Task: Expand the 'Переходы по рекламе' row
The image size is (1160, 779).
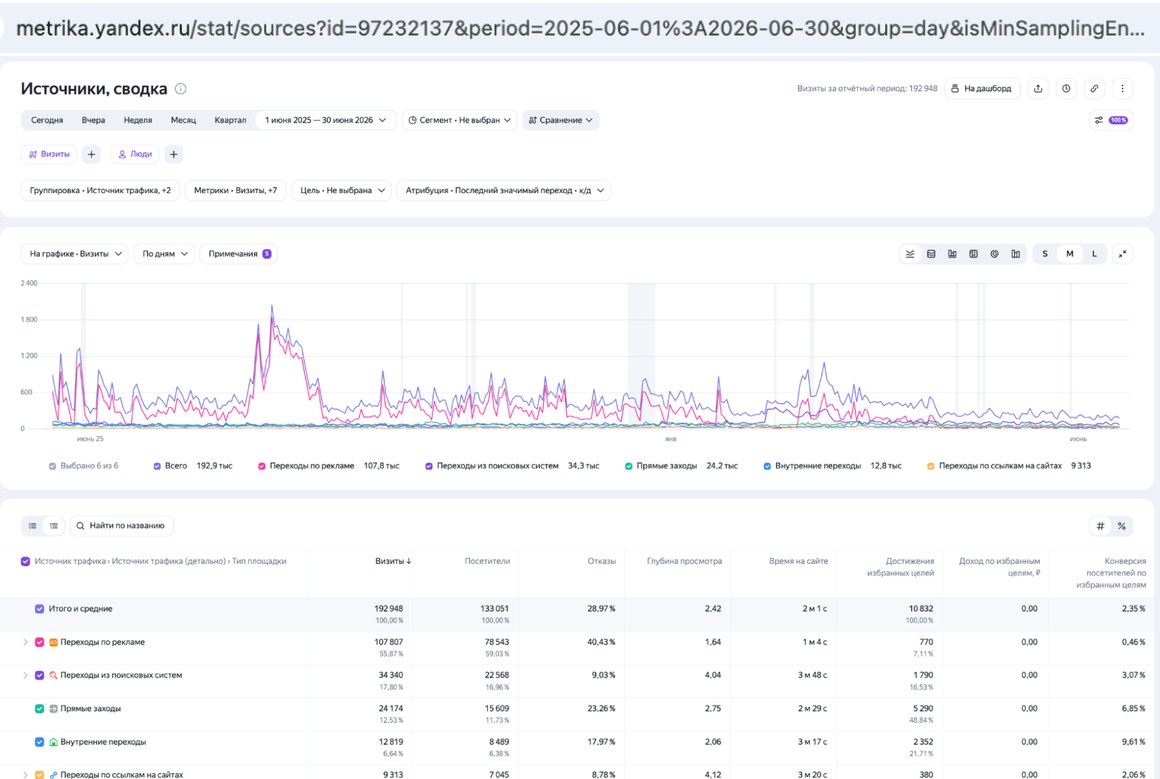Action: pos(25,642)
